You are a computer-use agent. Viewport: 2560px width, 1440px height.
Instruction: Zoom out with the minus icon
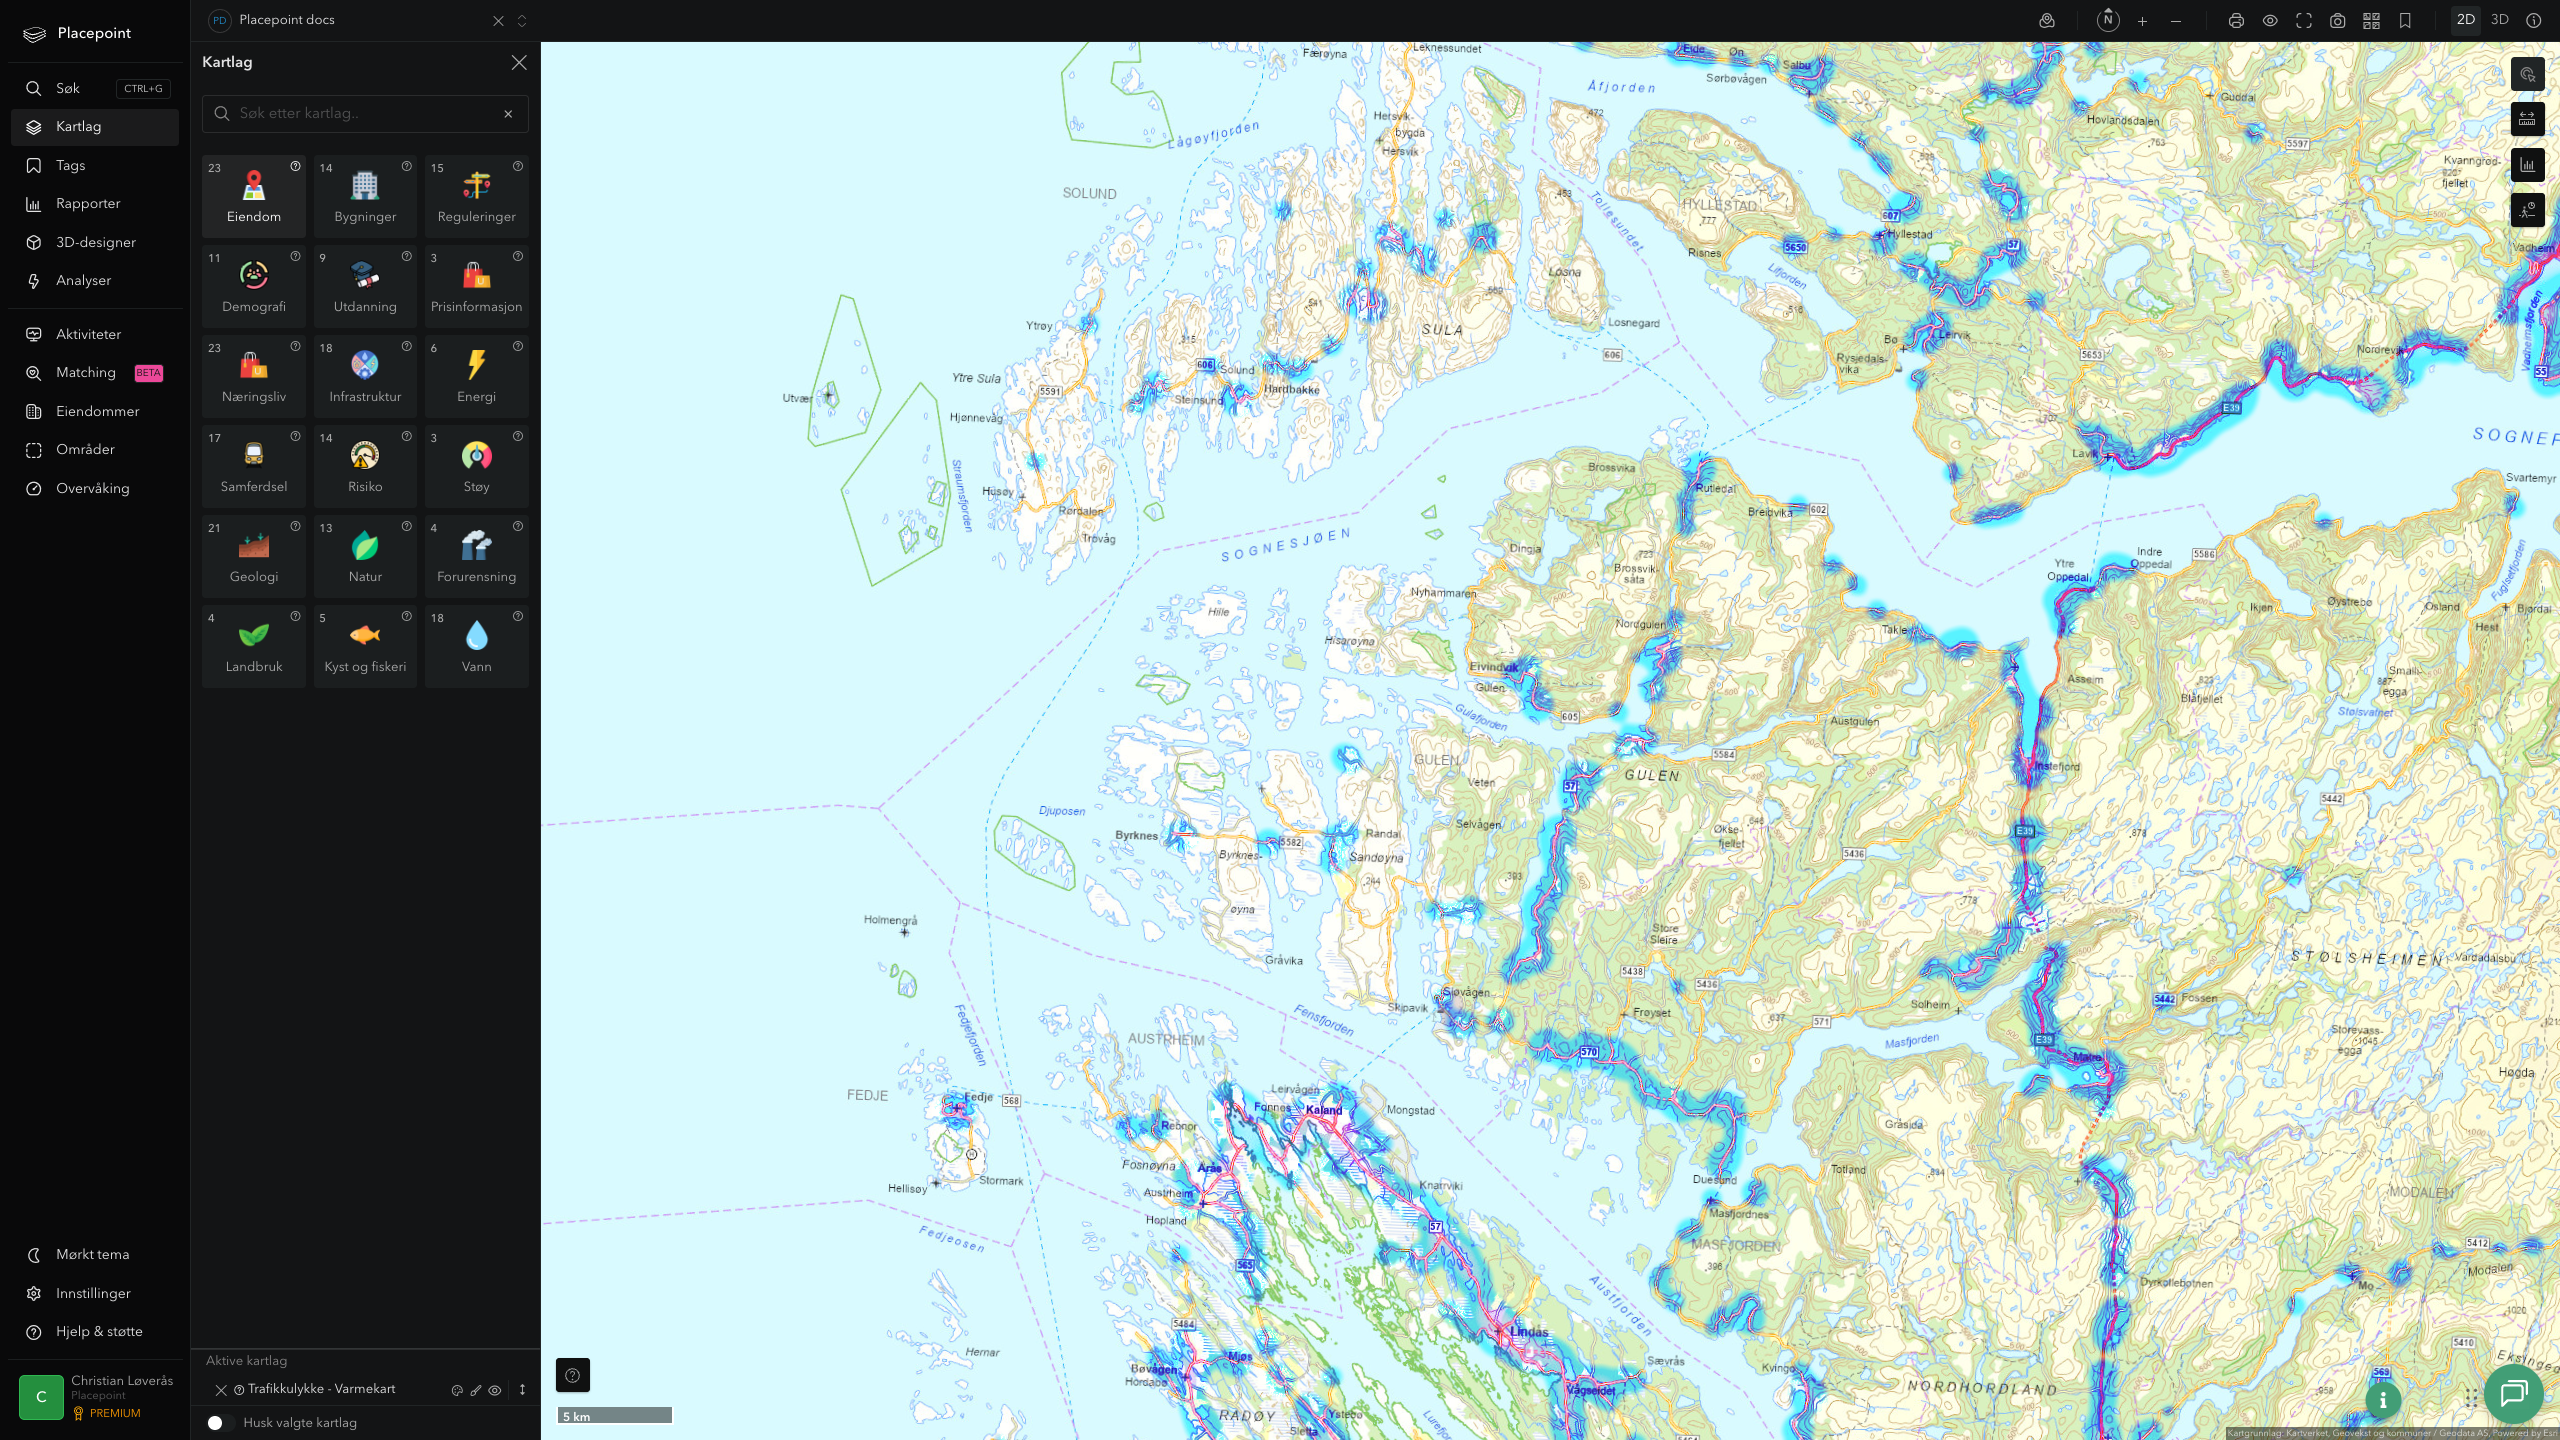(2176, 20)
